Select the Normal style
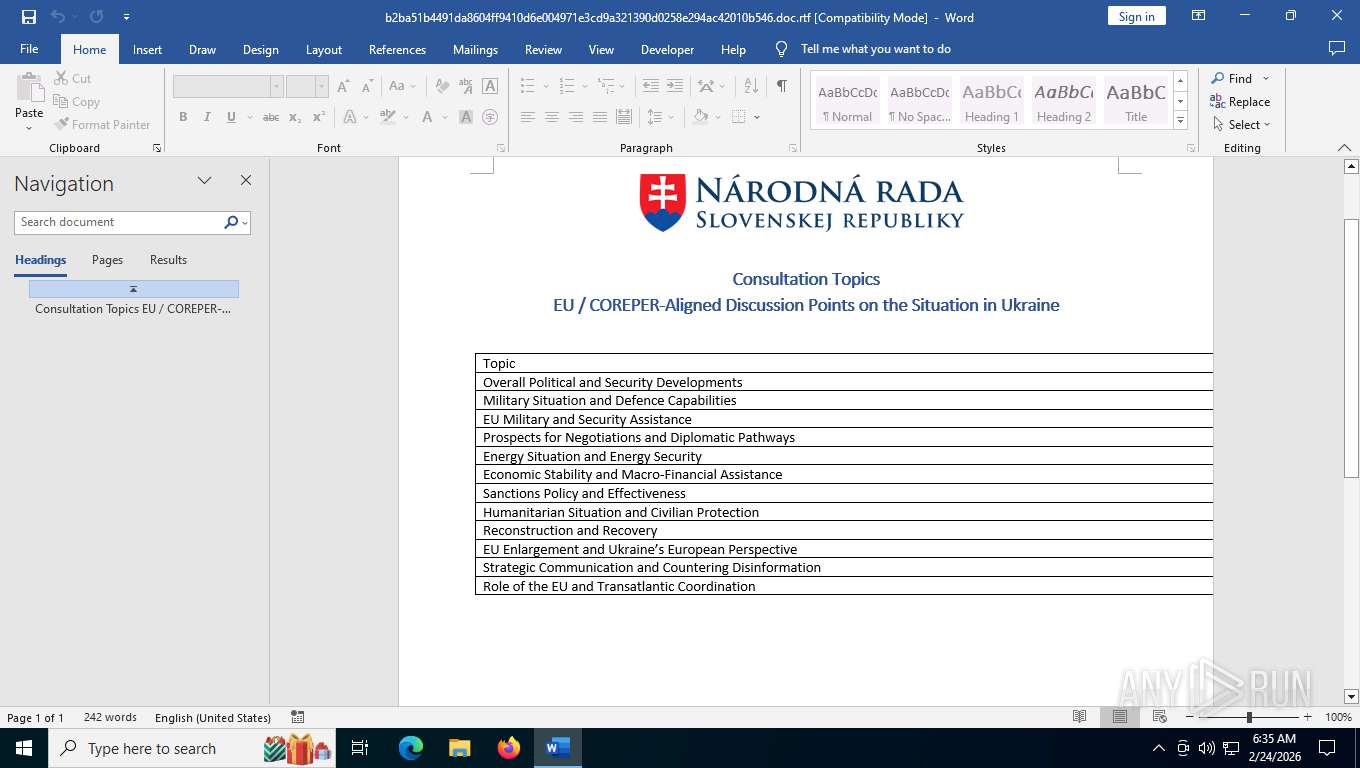 click(847, 101)
